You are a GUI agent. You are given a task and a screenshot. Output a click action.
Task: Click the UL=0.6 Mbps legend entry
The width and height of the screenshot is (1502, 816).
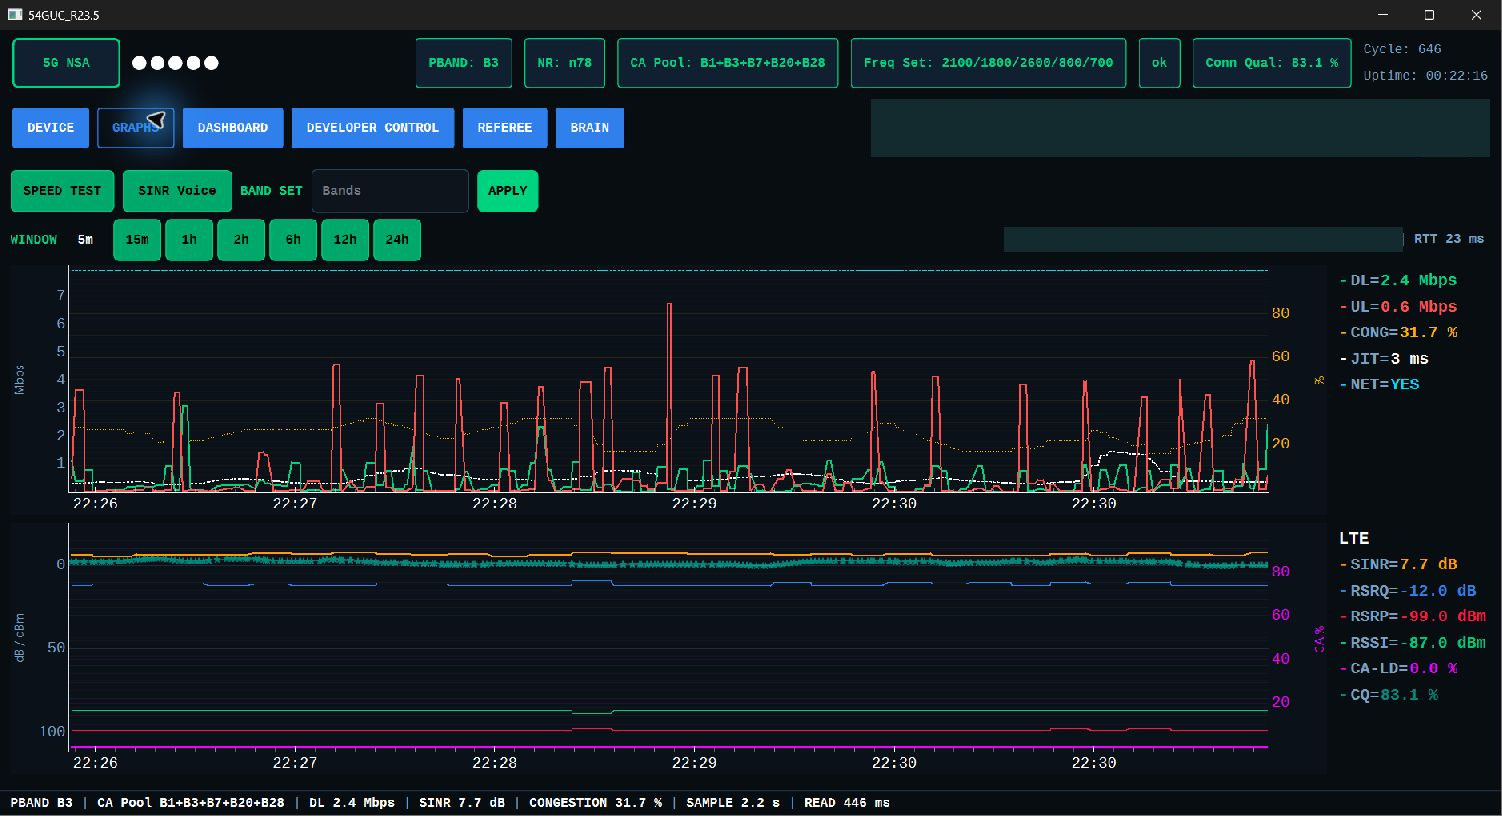coord(1399,307)
